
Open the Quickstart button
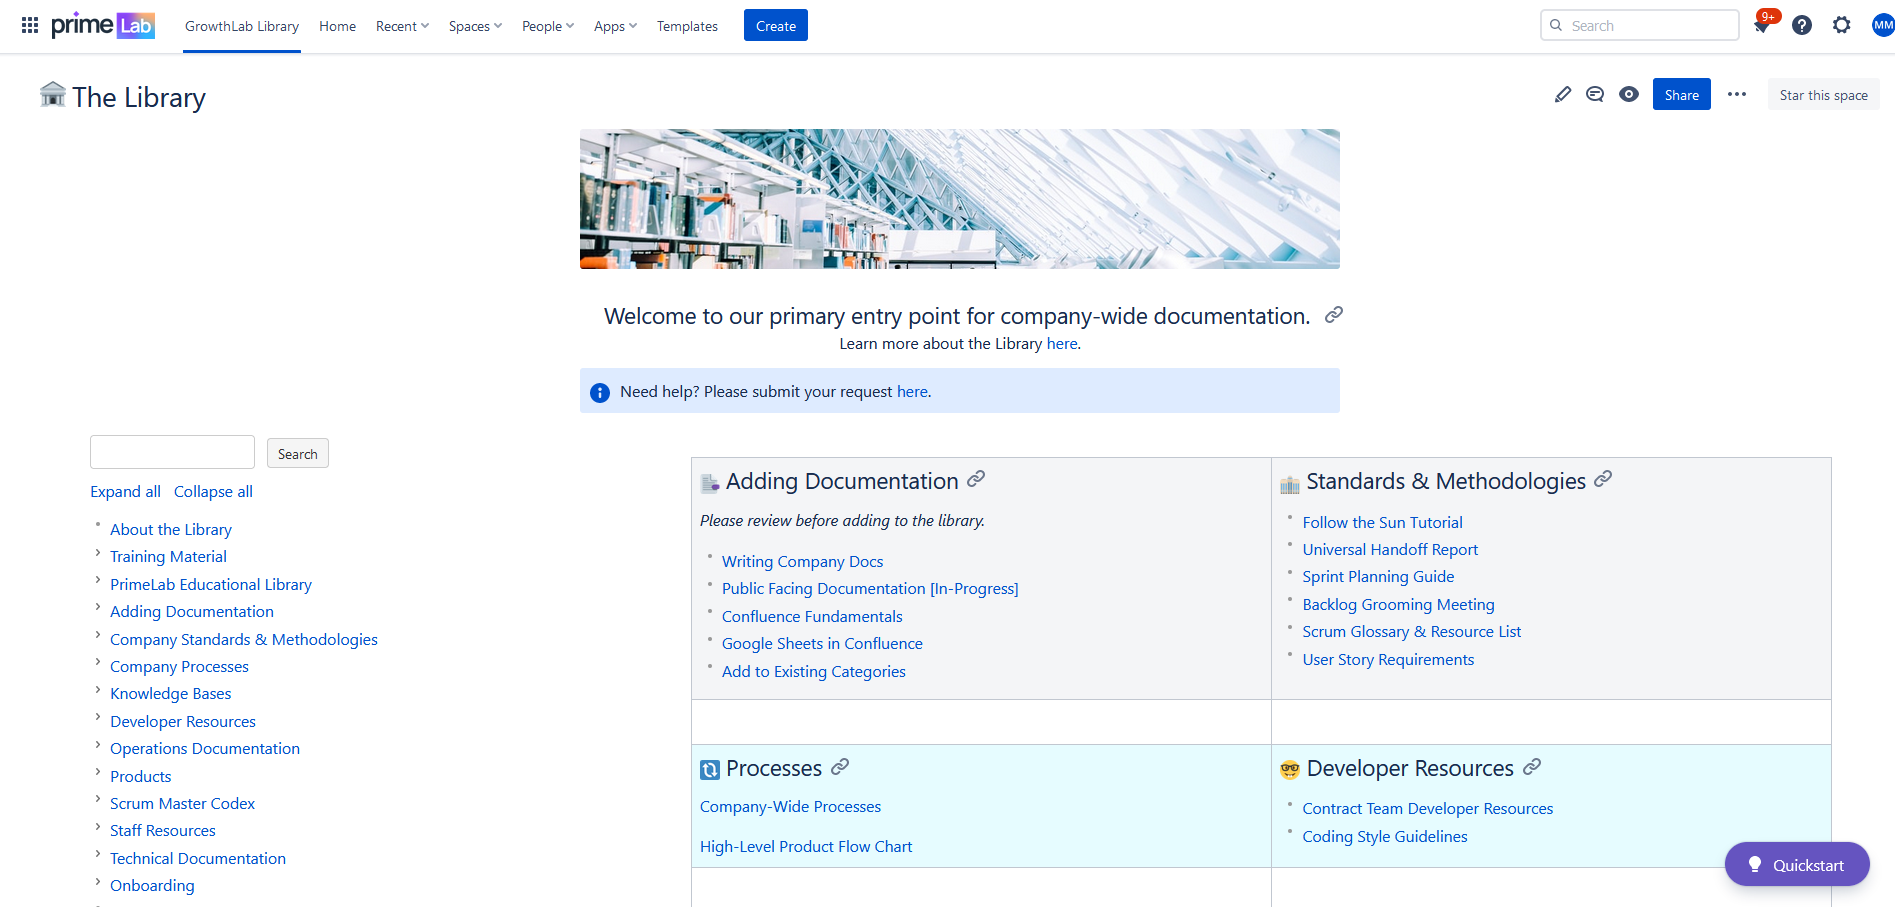click(x=1797, y=864)
